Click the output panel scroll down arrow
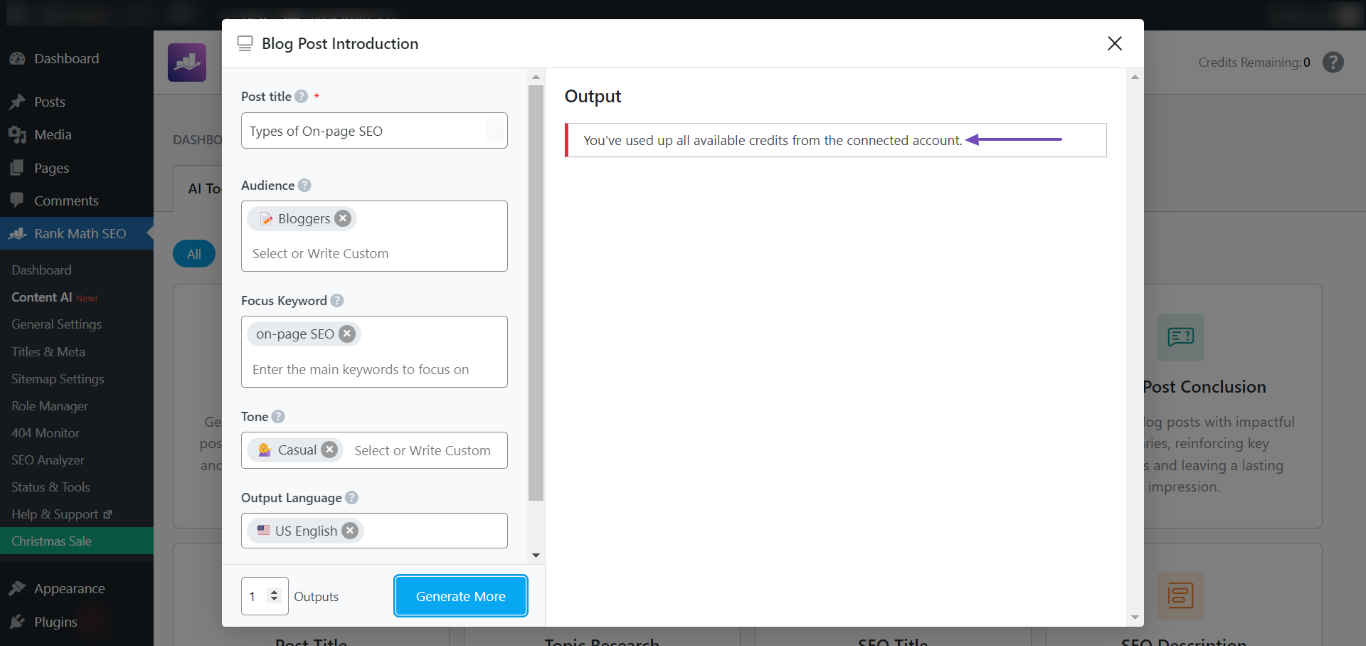 (1135, 617)
